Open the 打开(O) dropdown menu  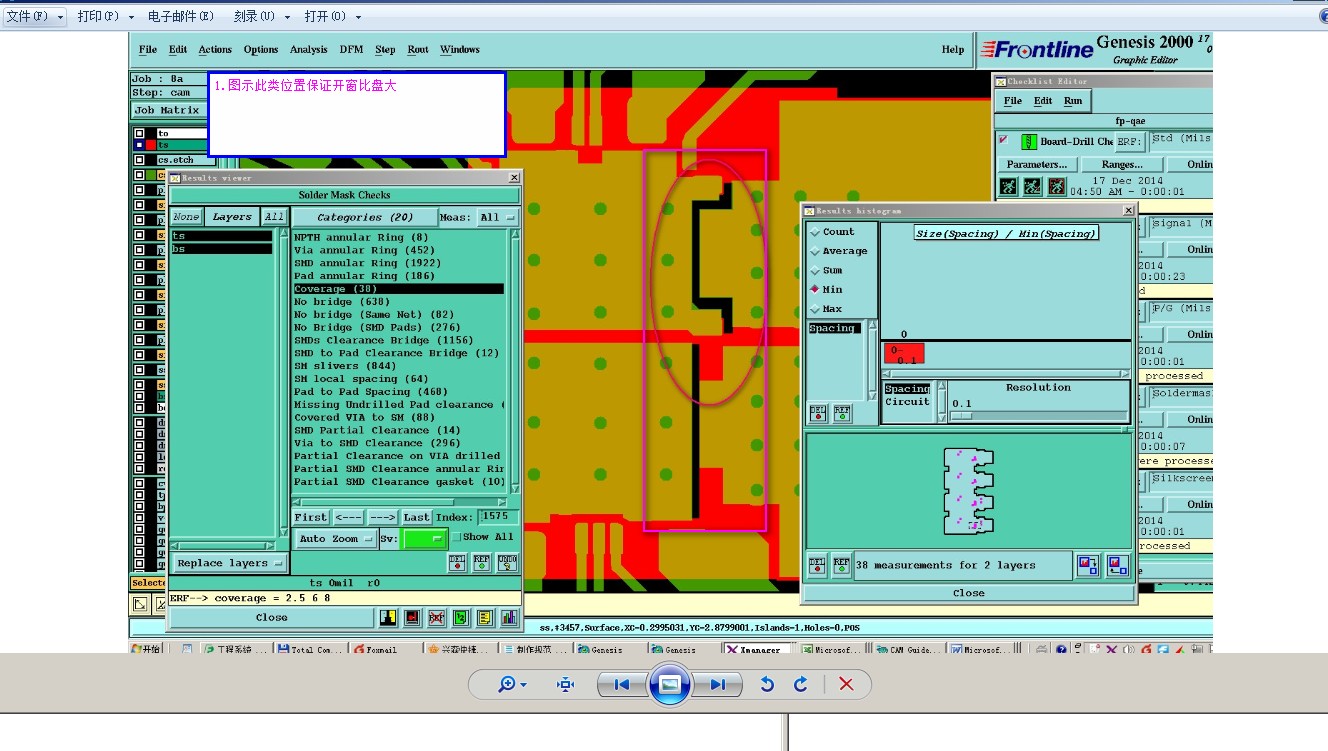point(333,16)
